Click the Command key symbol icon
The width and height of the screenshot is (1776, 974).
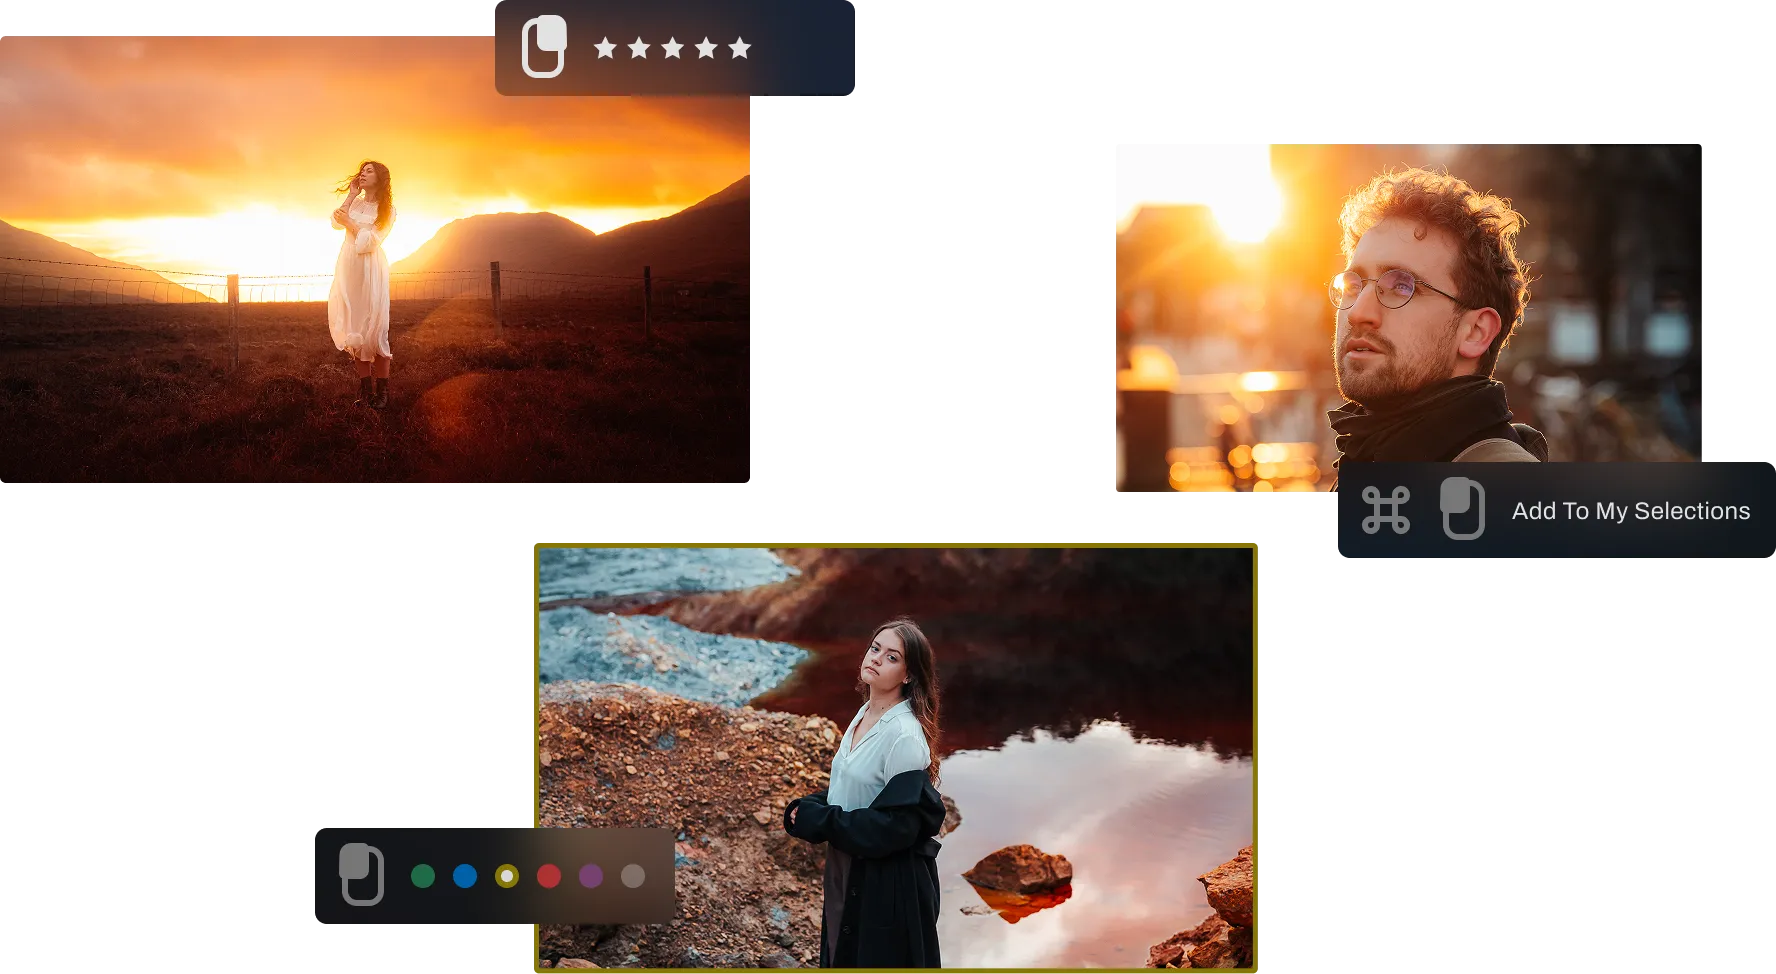(x=1386, y=510)
